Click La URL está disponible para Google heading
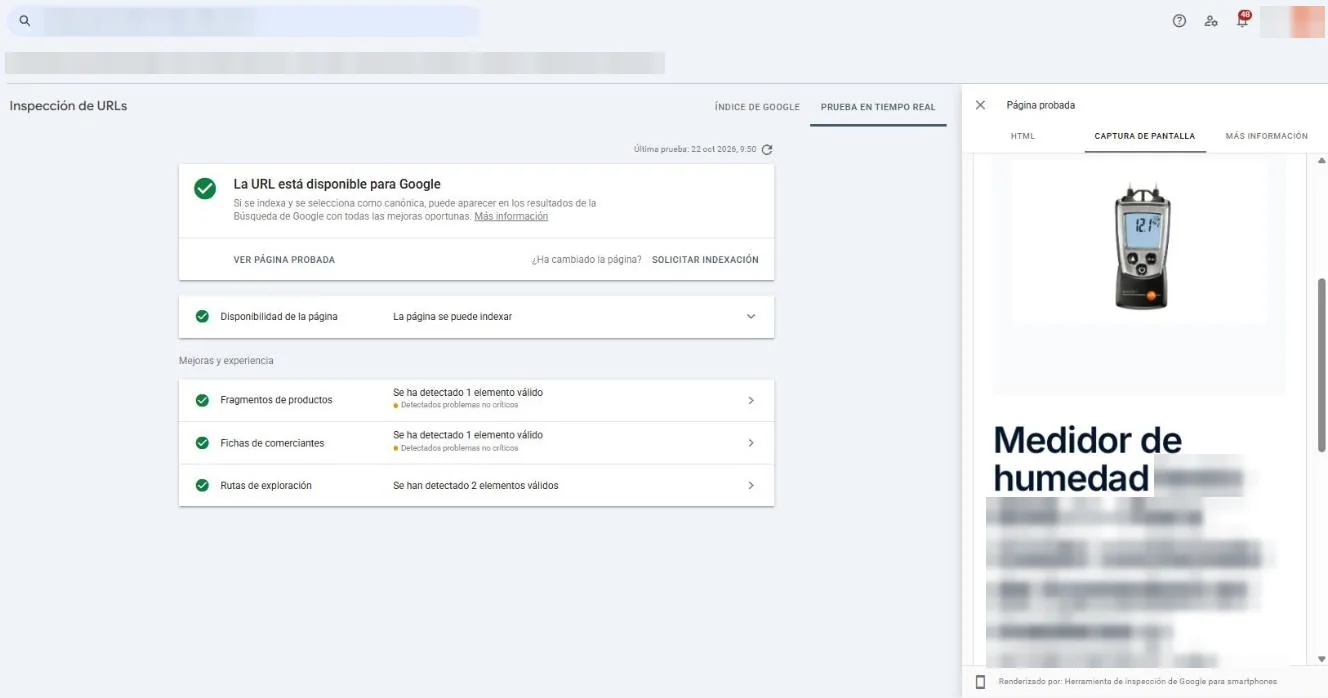Screen dimensions: 1328x698 tap(337, 184)
